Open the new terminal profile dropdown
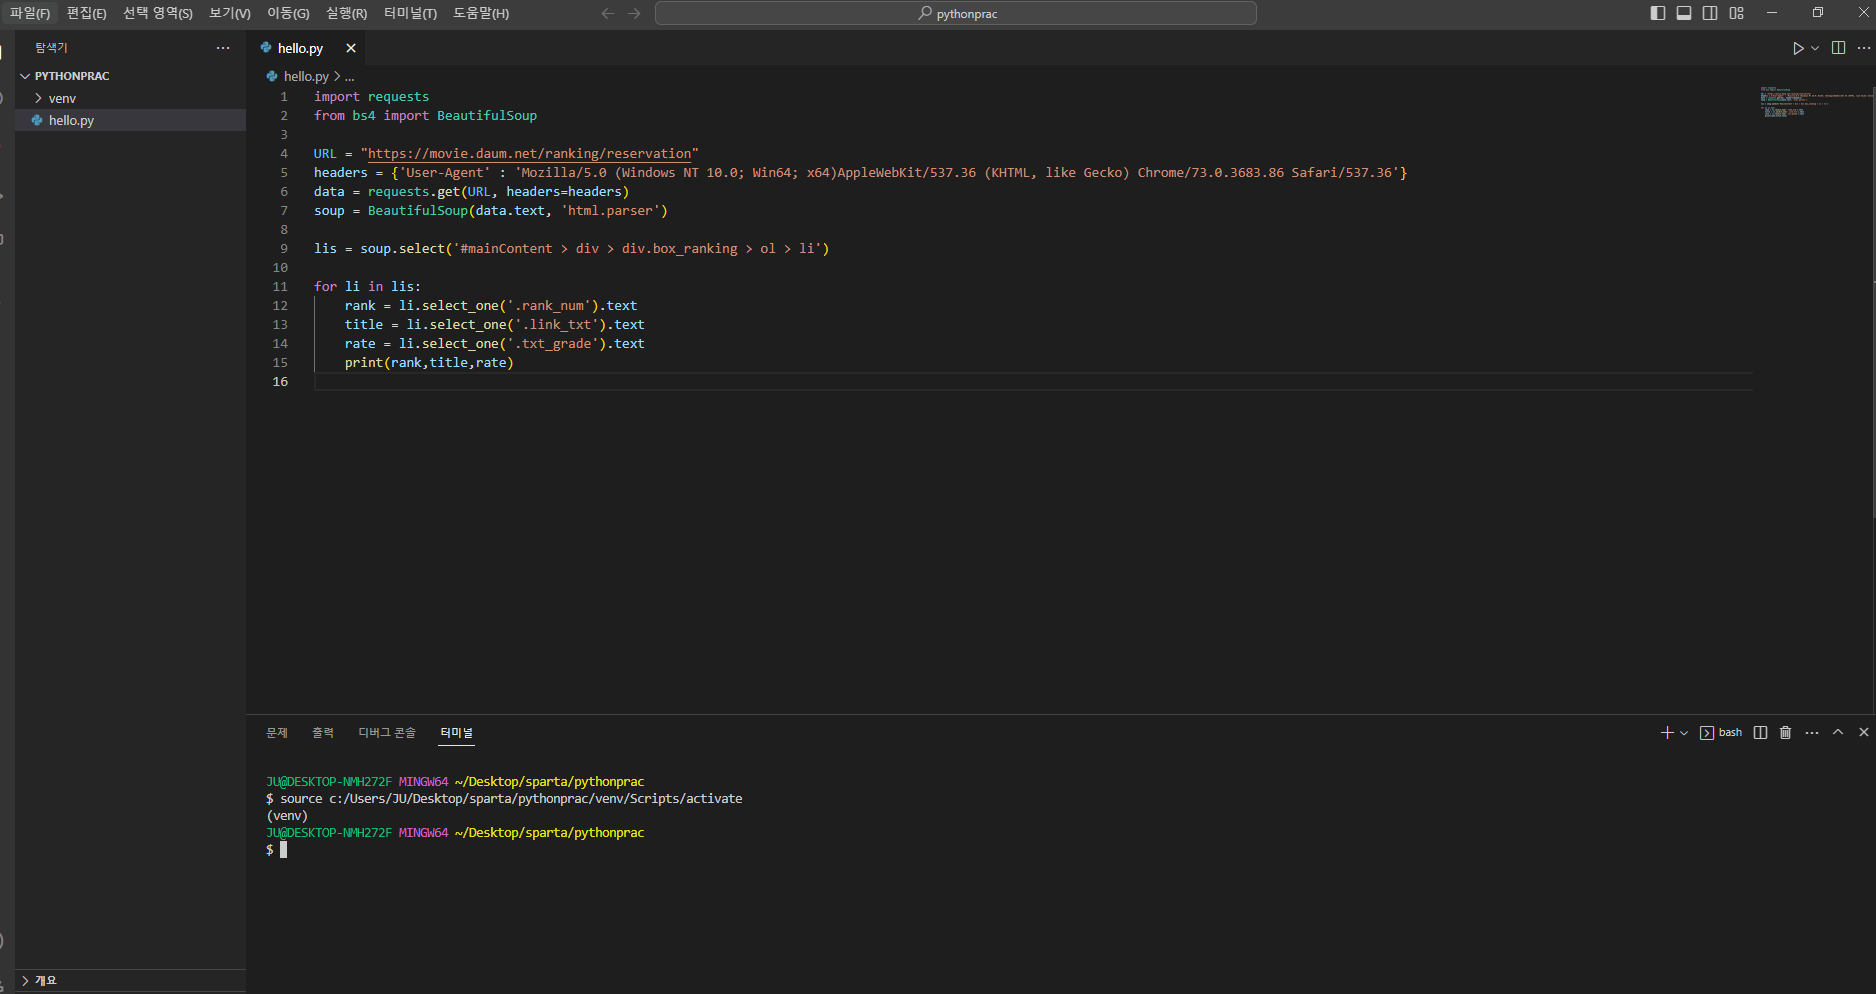The image size is (1876, 994). 1684,733
